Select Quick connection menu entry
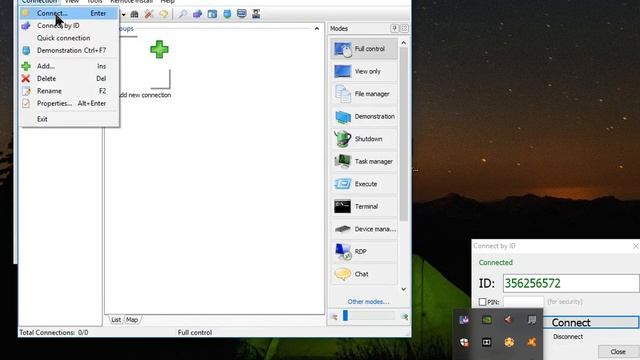This screenshot has width=640, height=360. [x=69, y=38]
